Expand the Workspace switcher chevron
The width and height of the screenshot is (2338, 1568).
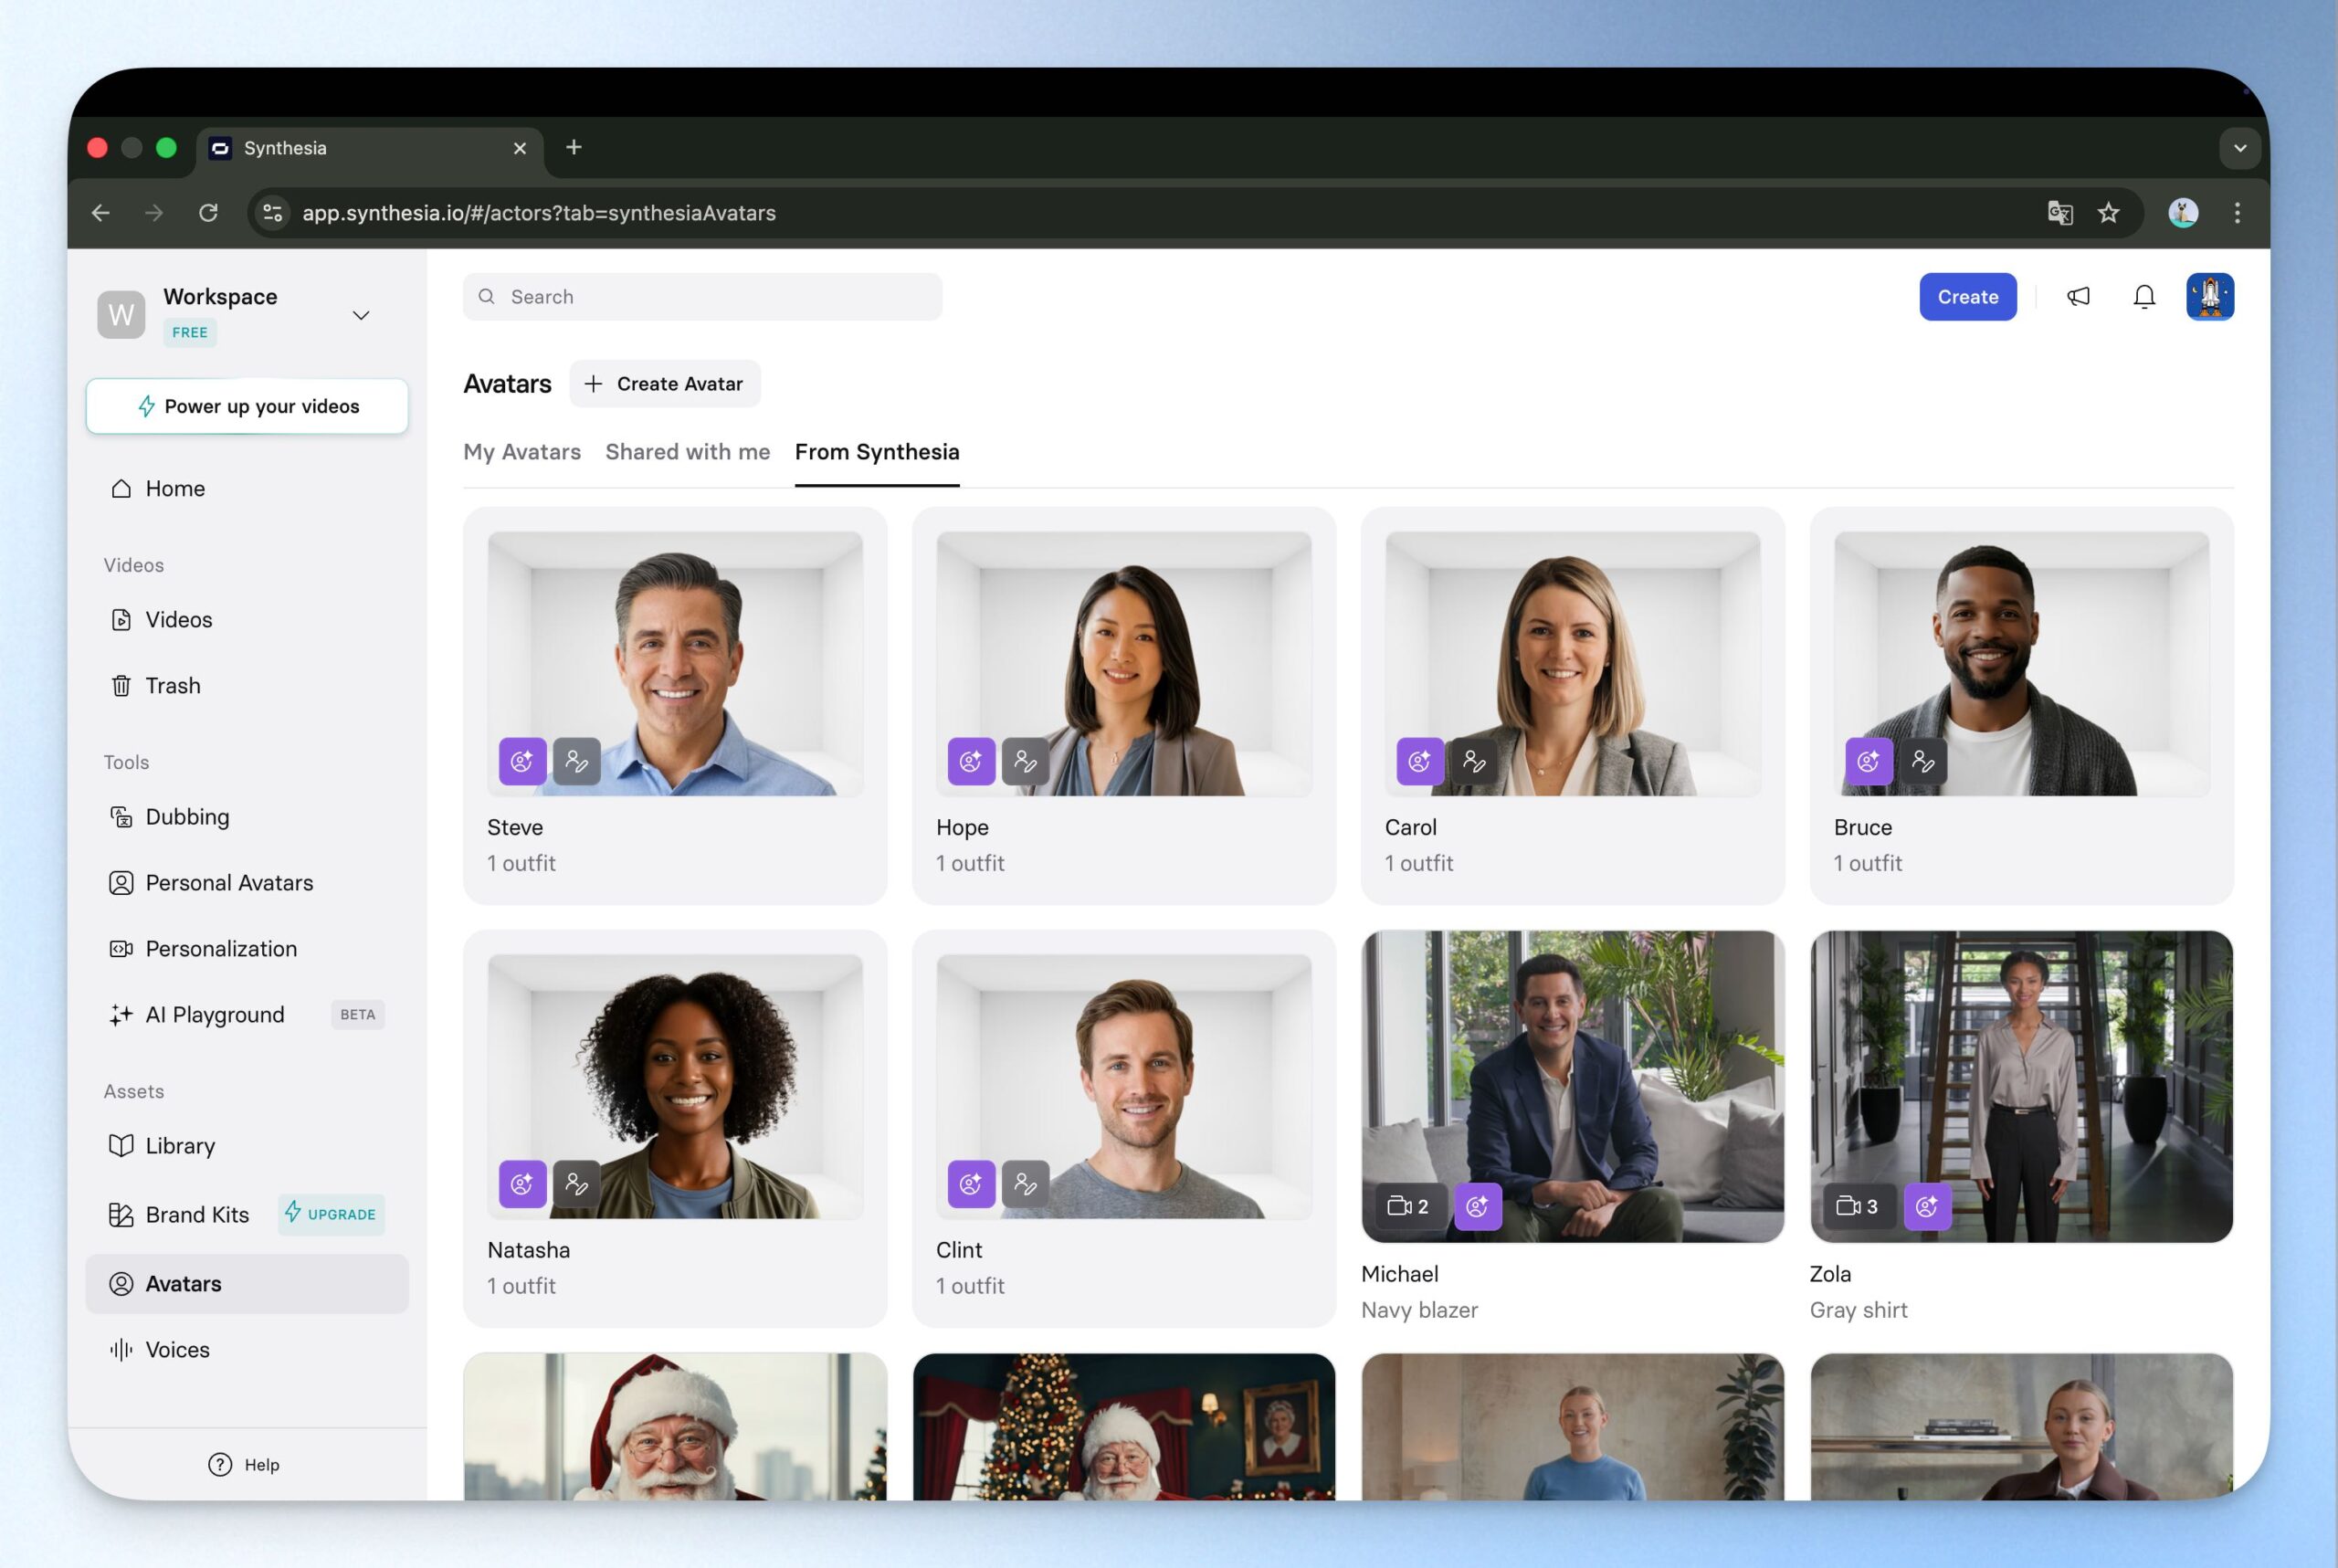click(361, 315)
